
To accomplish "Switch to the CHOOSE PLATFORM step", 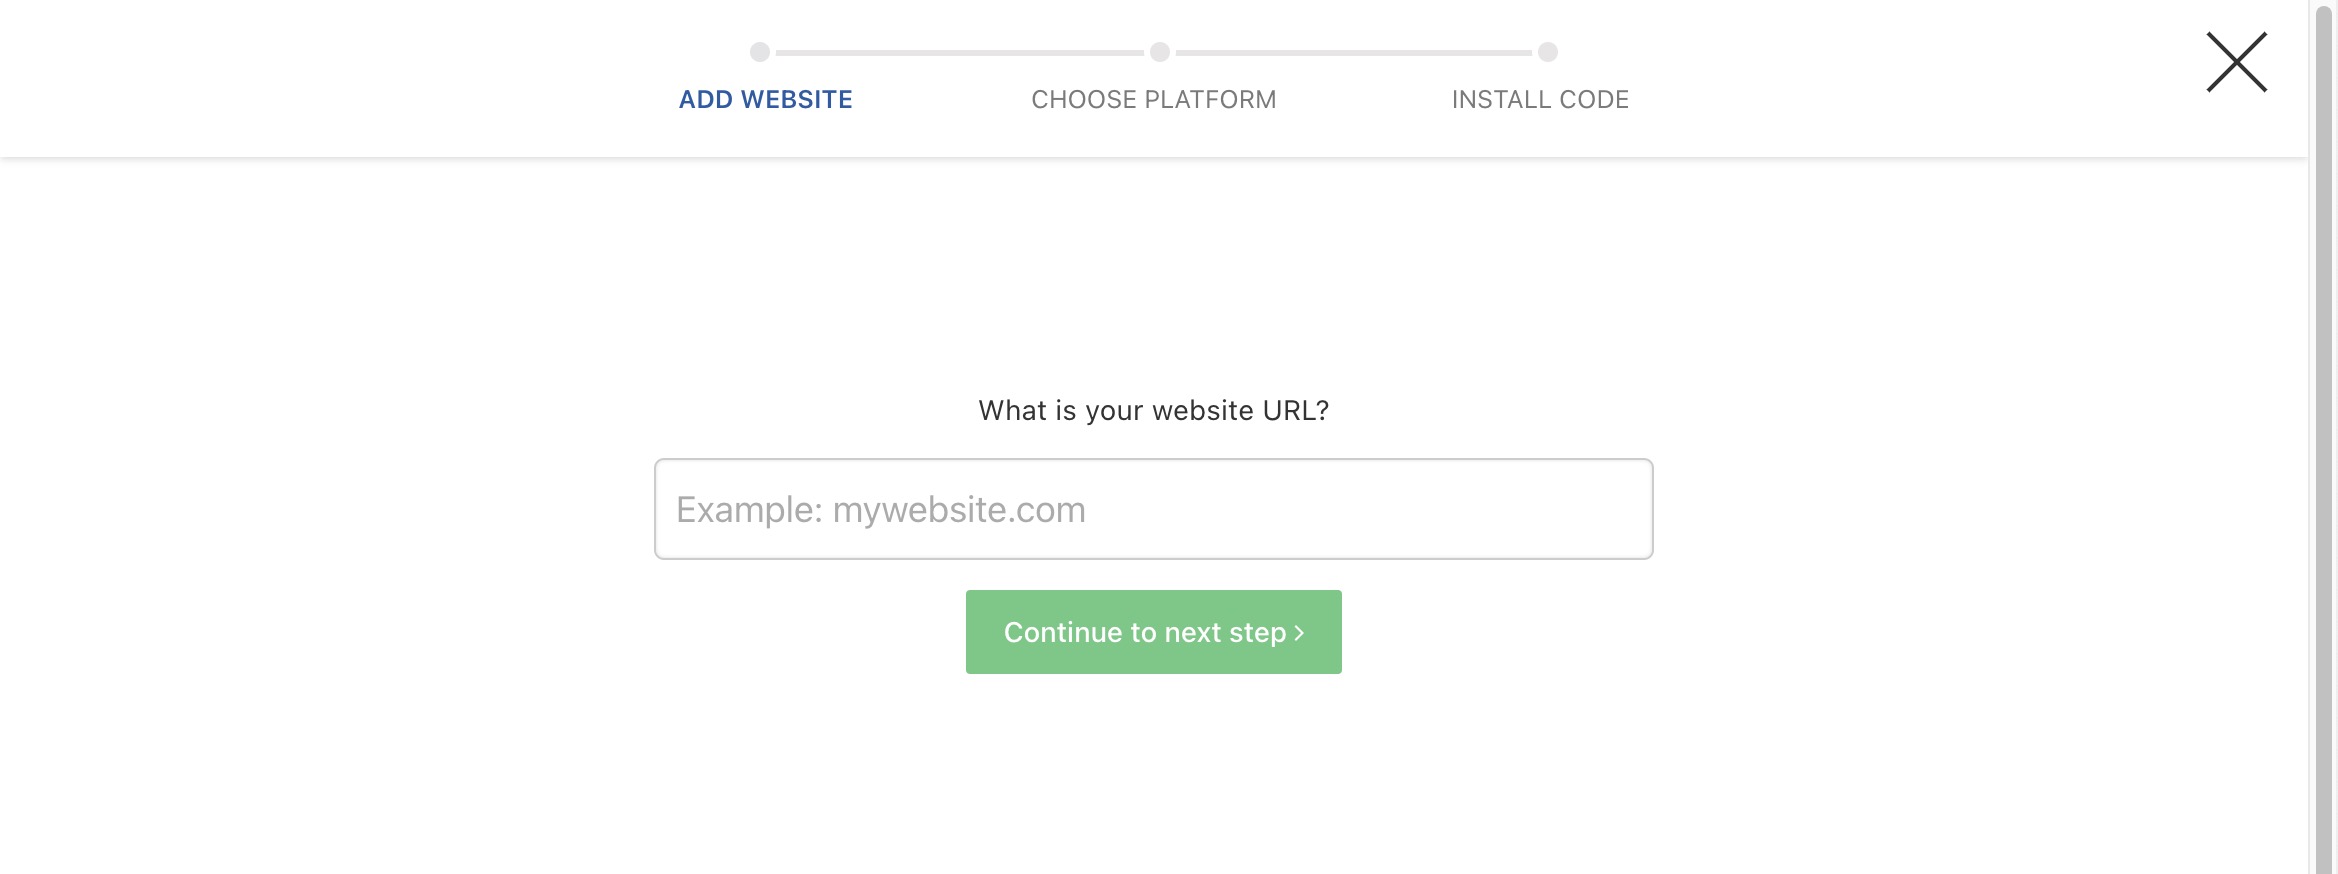I will 1154,100.
